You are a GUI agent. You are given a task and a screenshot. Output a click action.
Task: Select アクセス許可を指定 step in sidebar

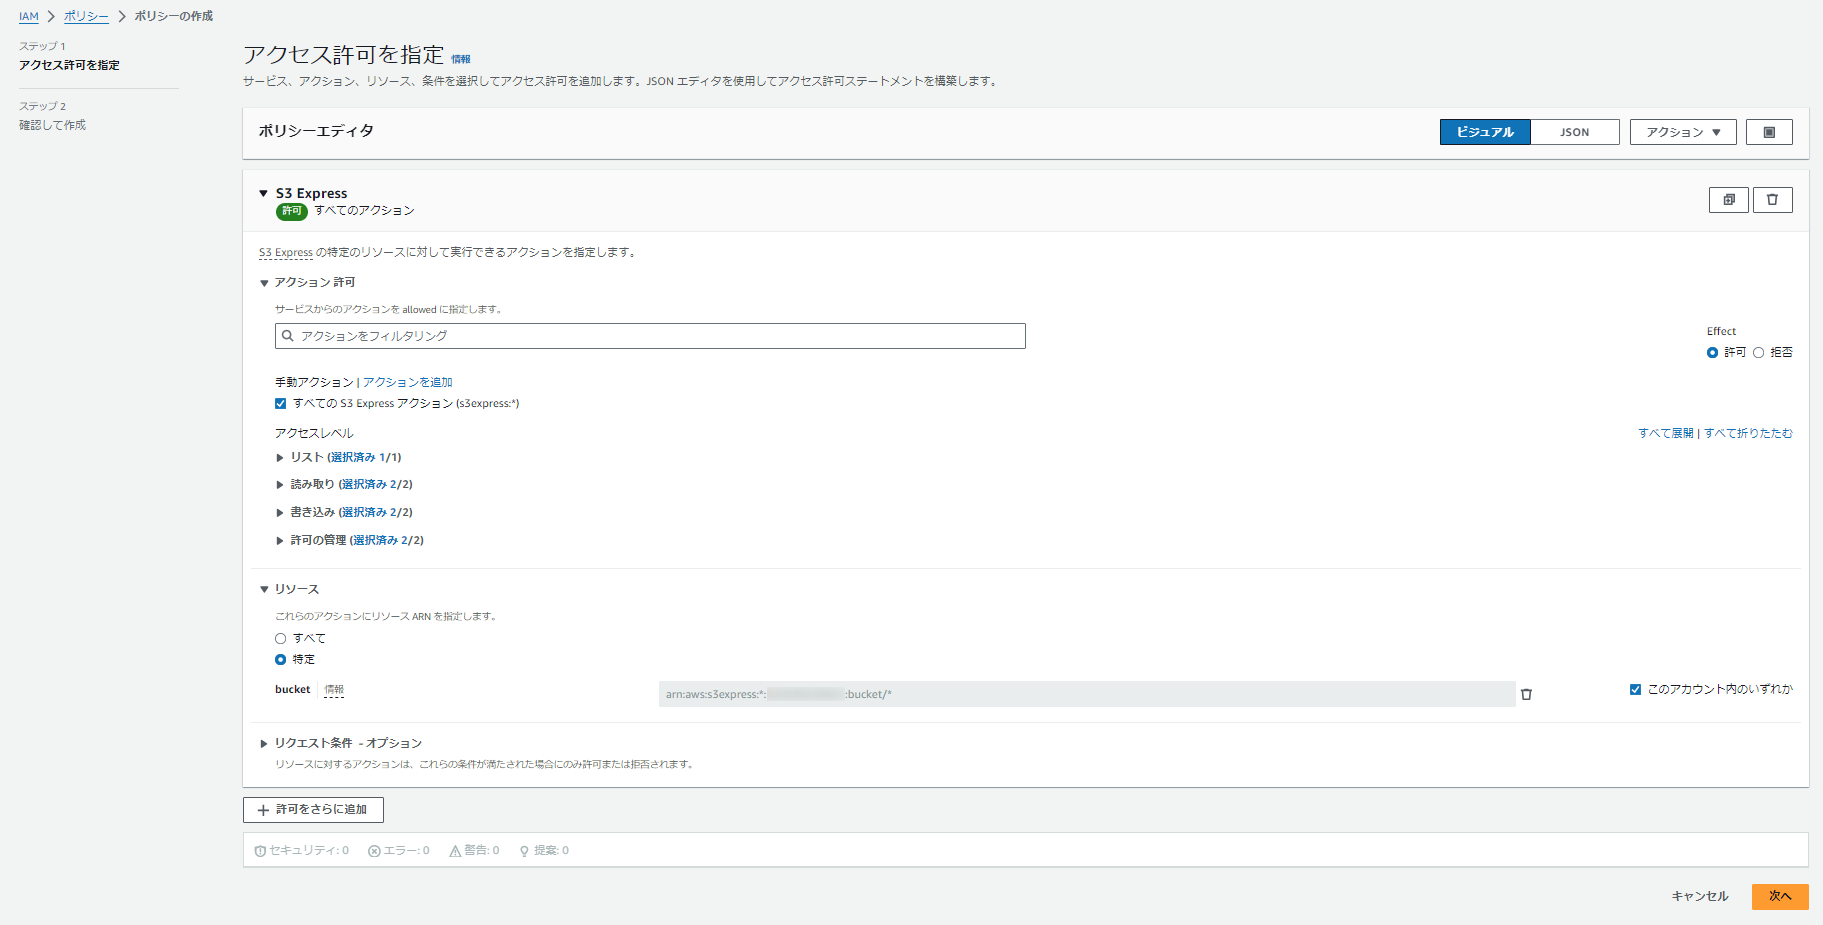(69, 65)
